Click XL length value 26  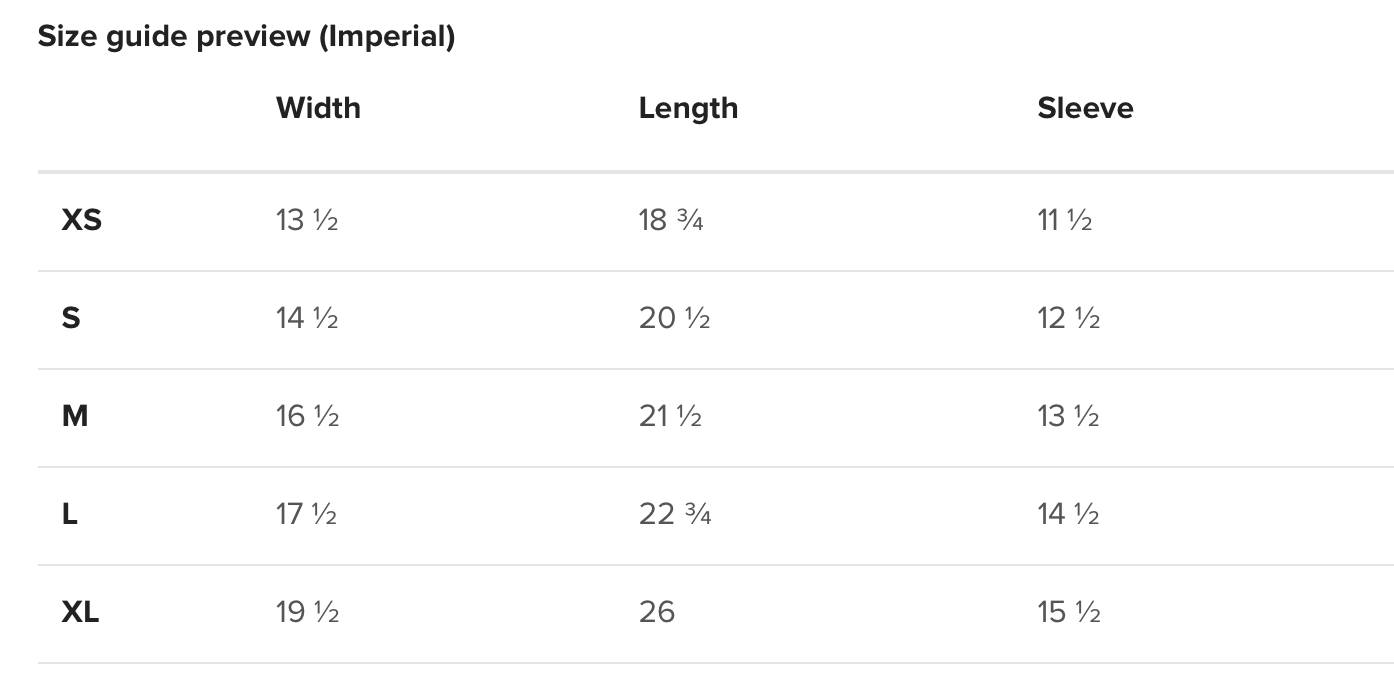[x=657, y=612]
